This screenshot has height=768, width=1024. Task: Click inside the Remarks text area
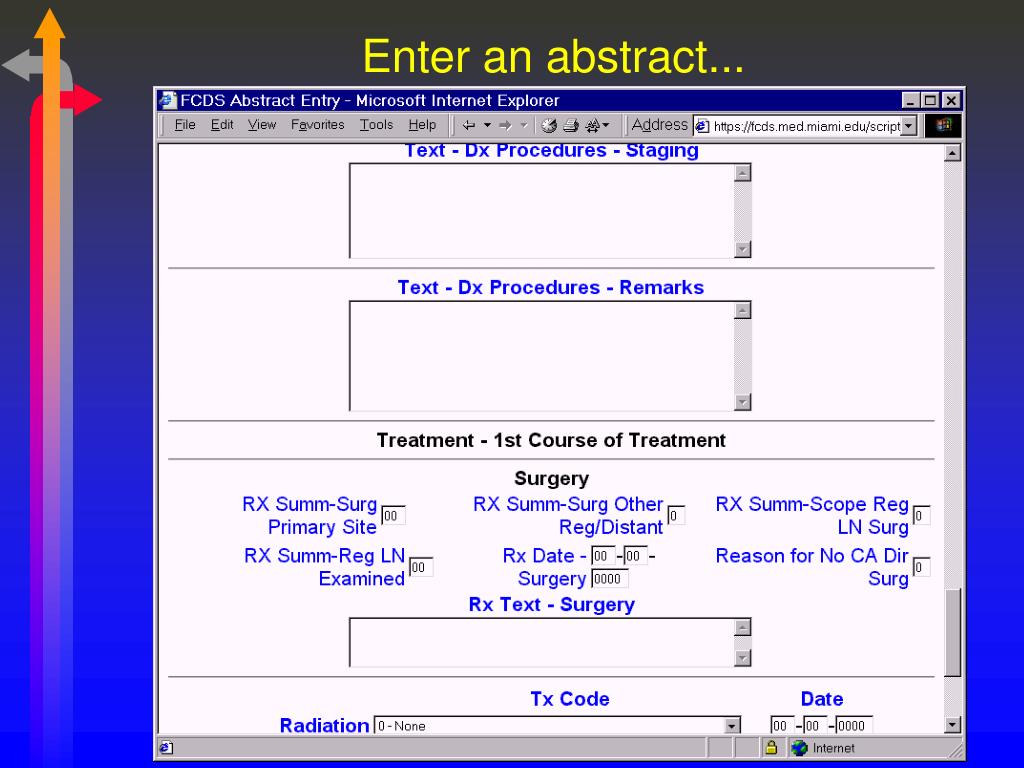coord(541,356)
